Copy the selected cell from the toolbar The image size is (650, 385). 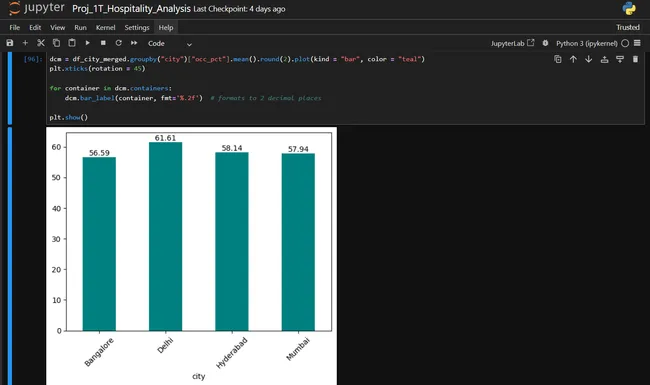[56, 43]
